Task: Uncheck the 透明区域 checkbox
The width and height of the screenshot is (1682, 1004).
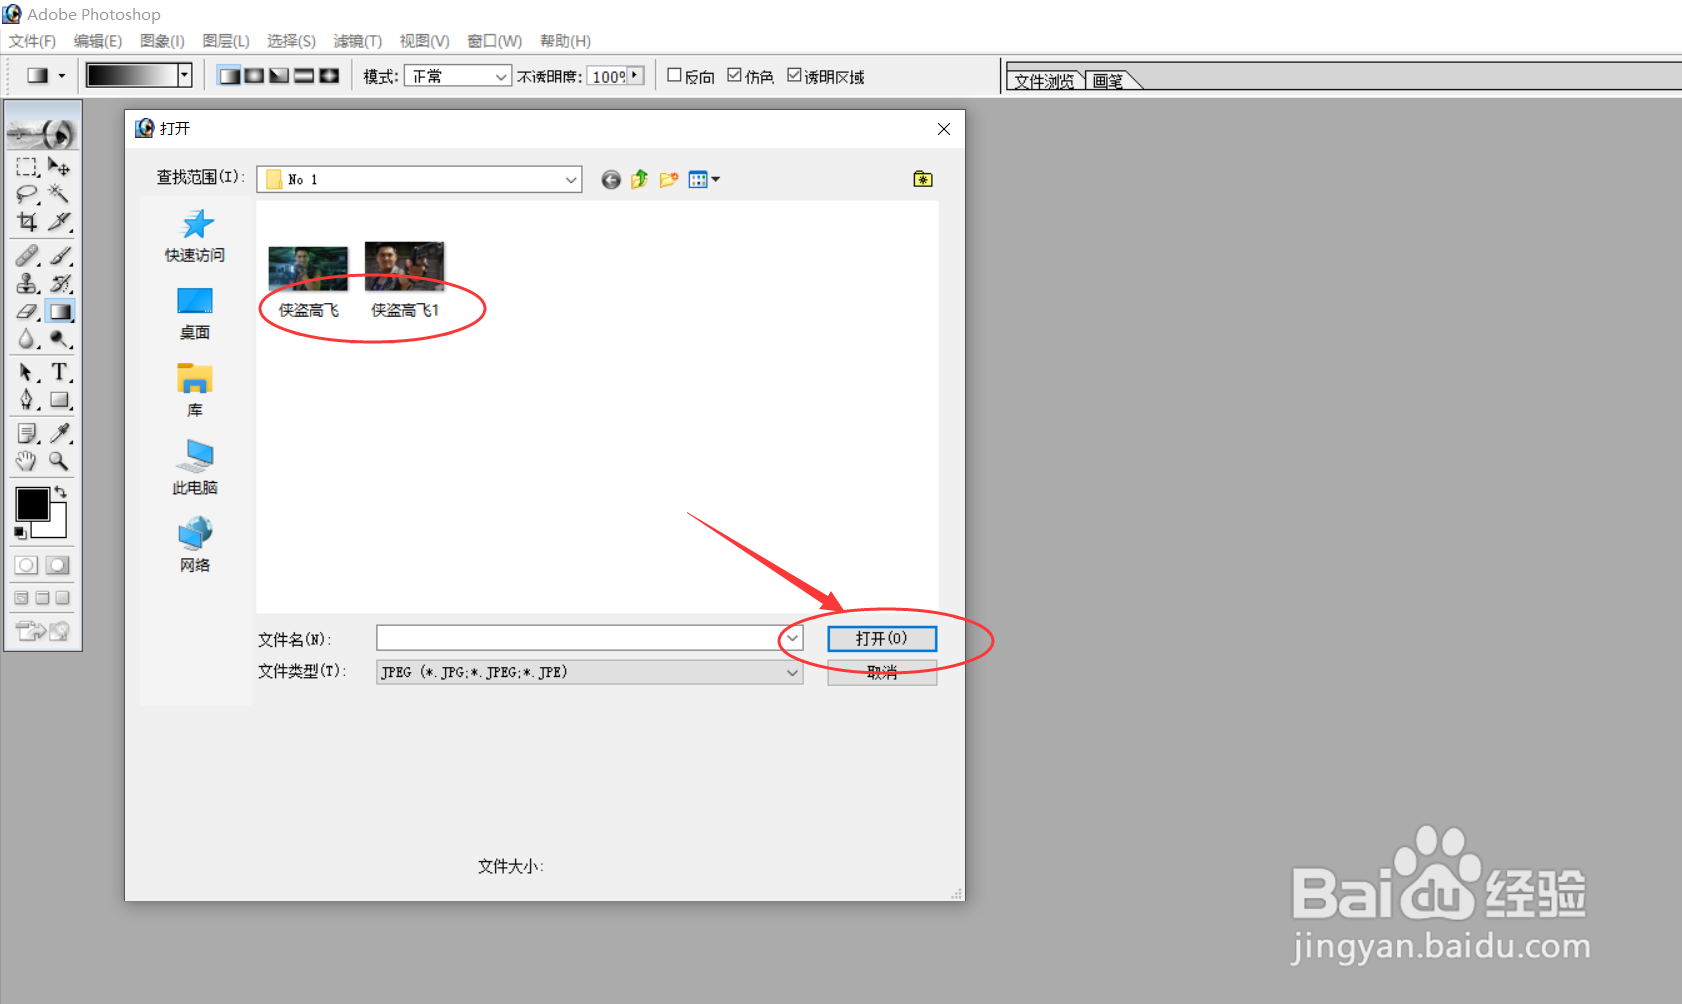Action: (794, 75)
